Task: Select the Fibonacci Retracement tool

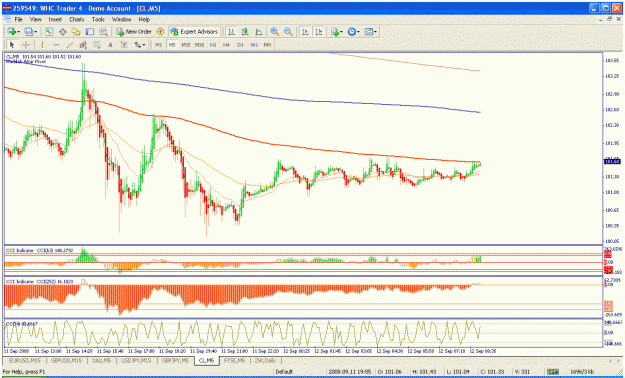Action: click(96, 45)
